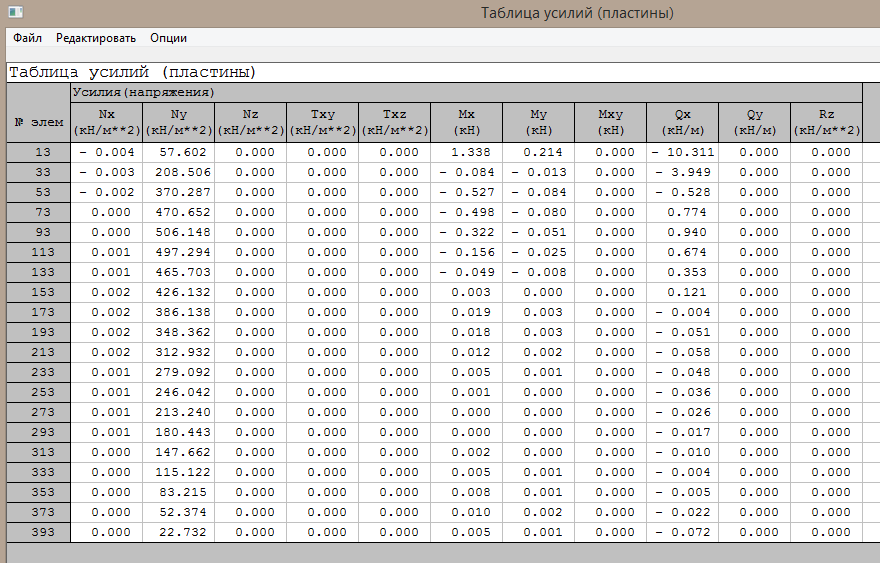The image size is (880, 563).
Task: Select row header for element 93
Action: coord(39,232)
